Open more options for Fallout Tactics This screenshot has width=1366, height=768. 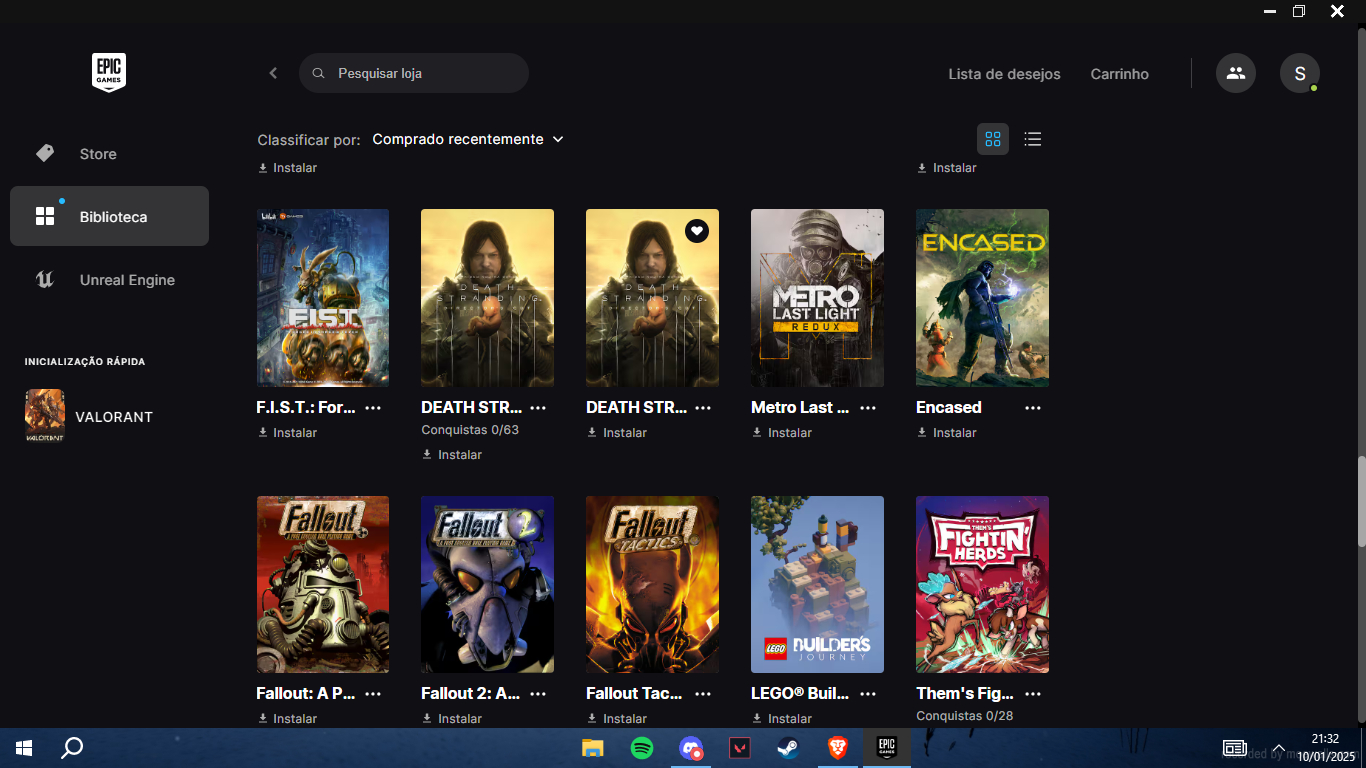coord(703,694)
